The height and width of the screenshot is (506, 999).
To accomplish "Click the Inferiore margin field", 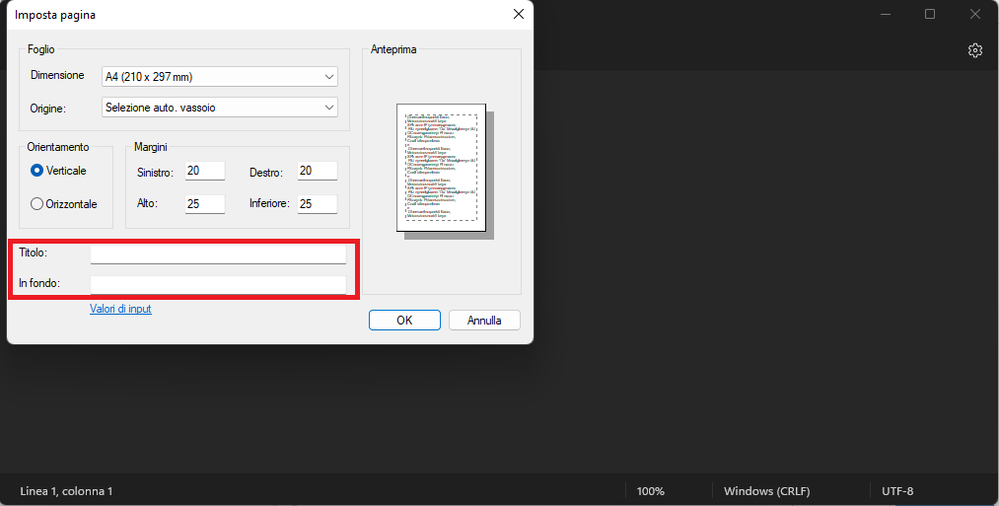I will point(317,204).
